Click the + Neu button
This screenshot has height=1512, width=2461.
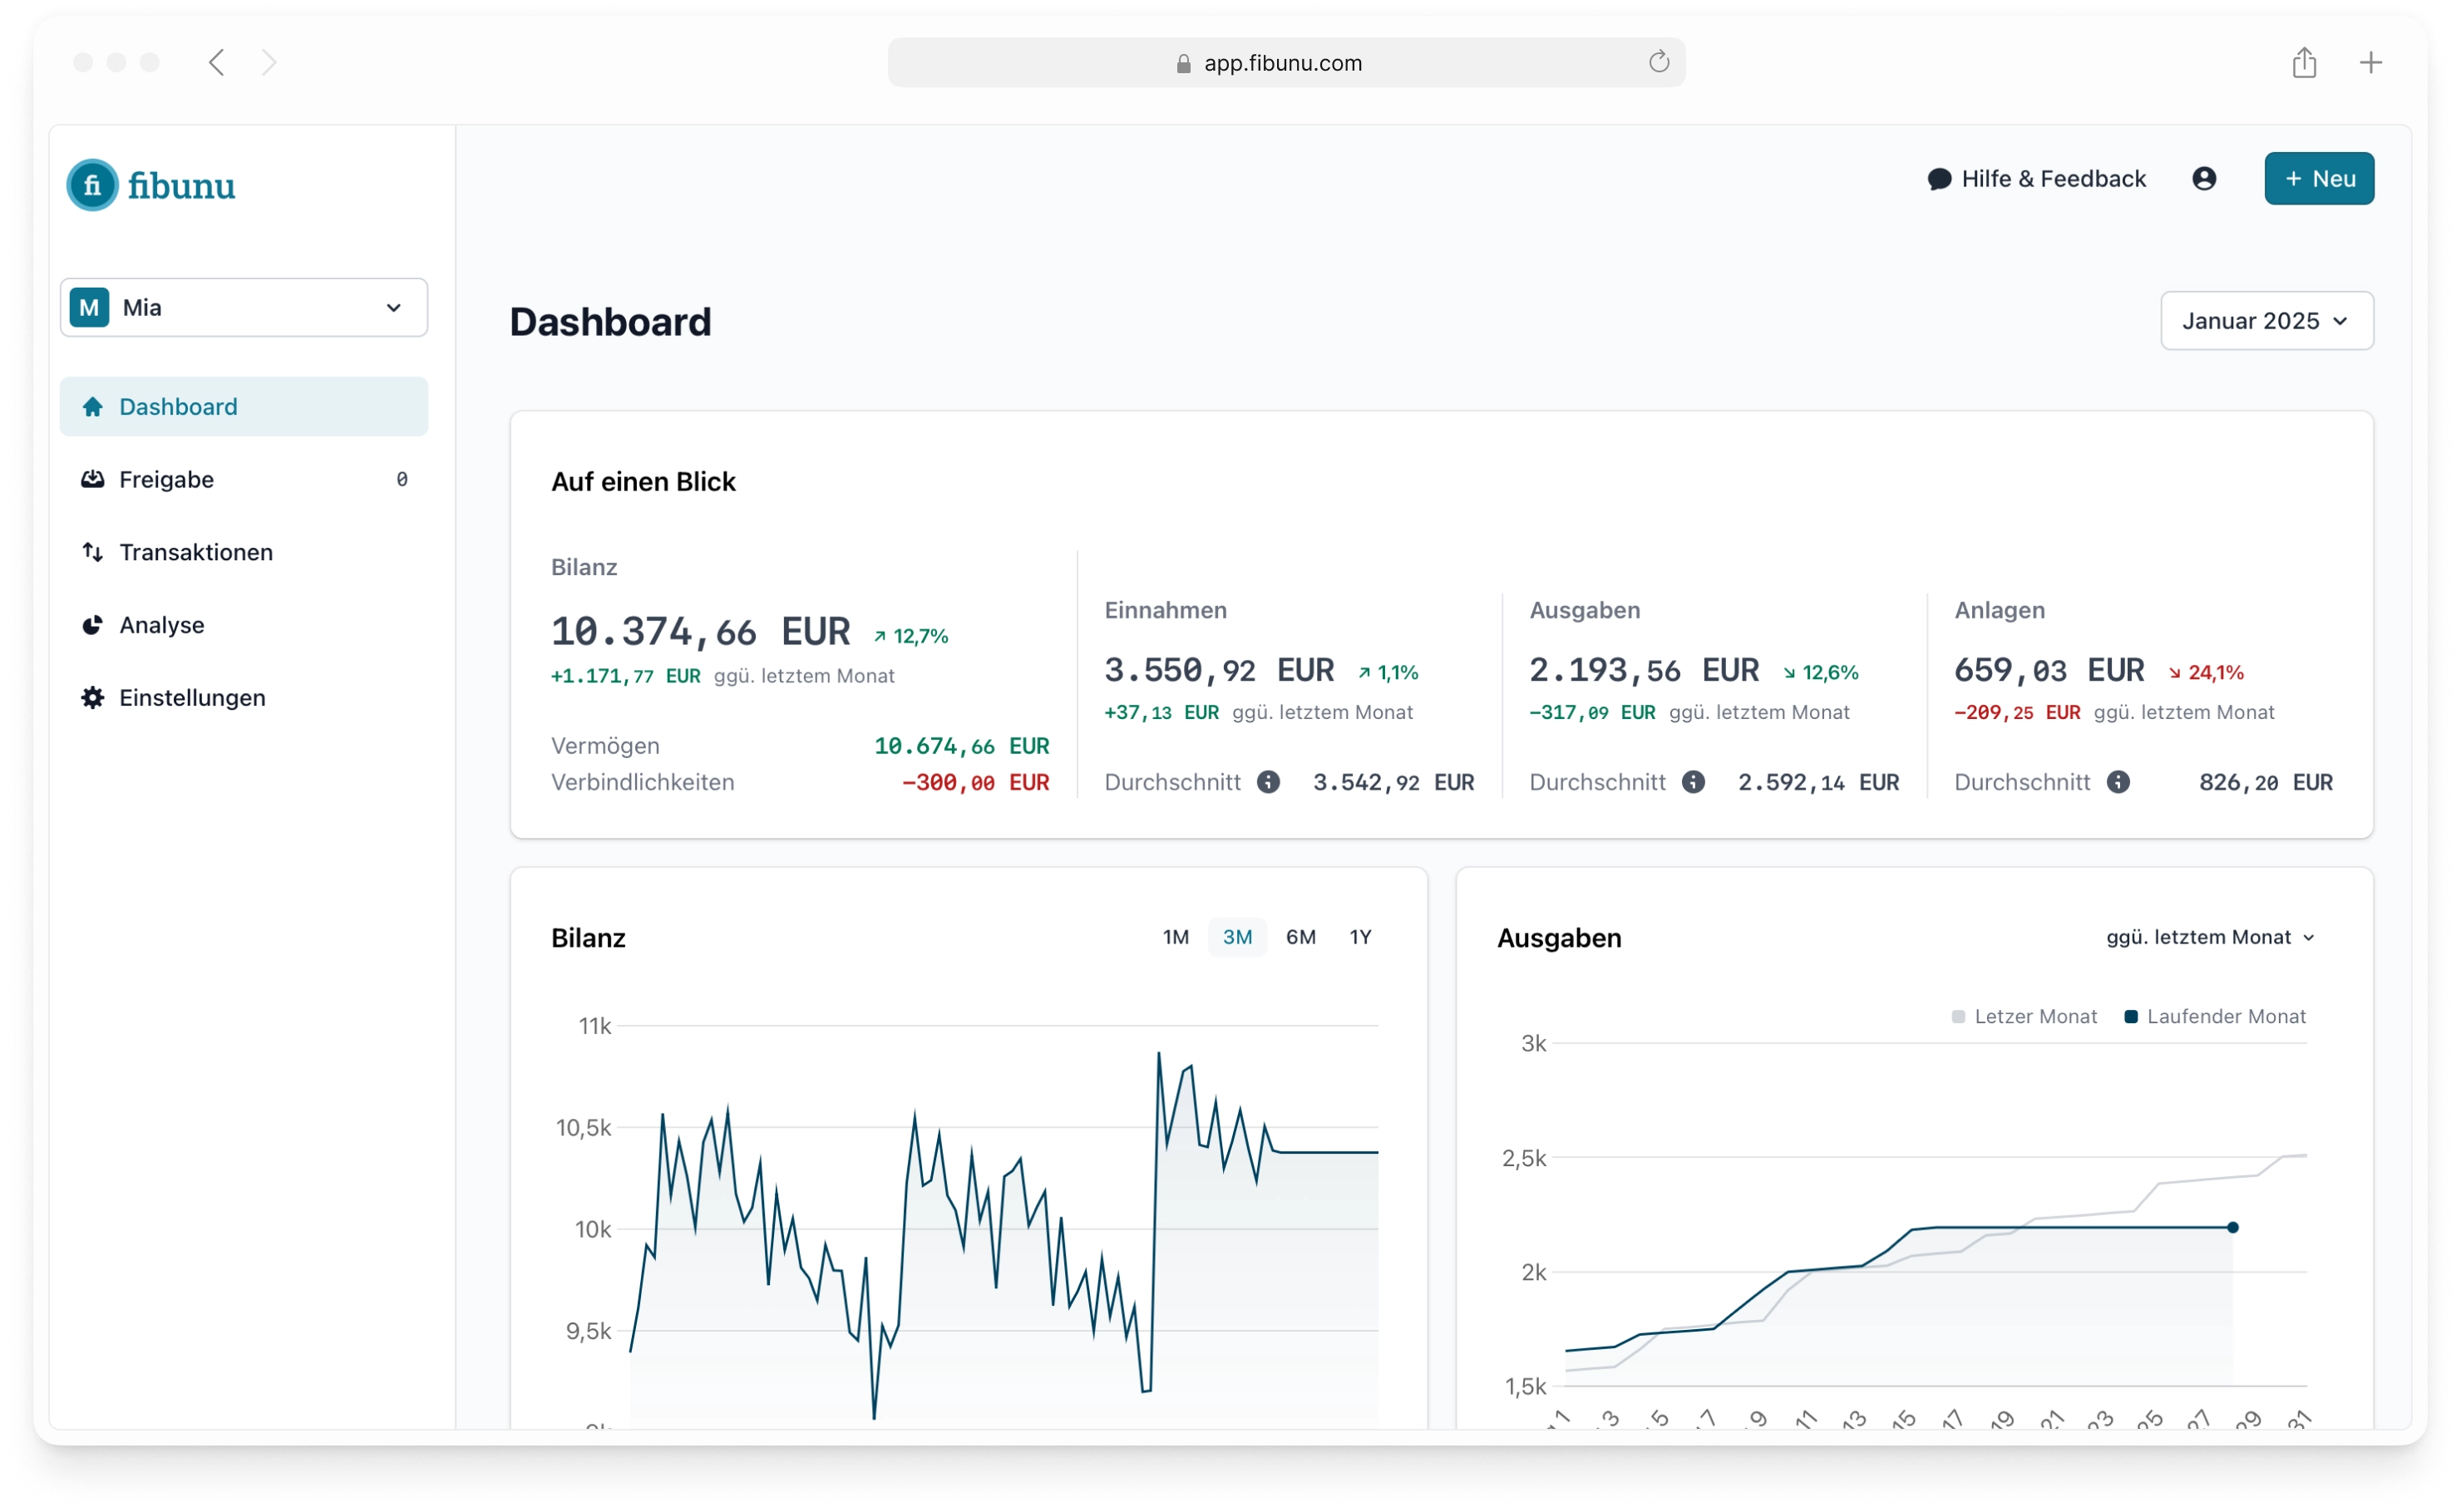pos(2320,179)
